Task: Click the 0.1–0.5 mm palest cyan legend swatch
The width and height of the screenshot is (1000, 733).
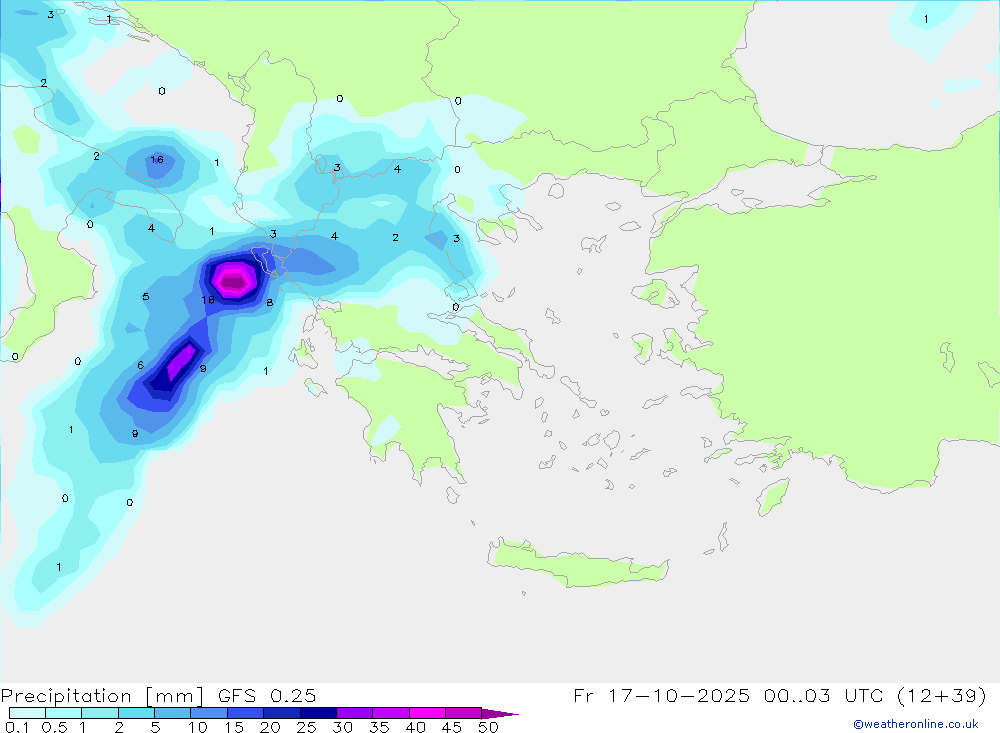Action: (27, 713)
